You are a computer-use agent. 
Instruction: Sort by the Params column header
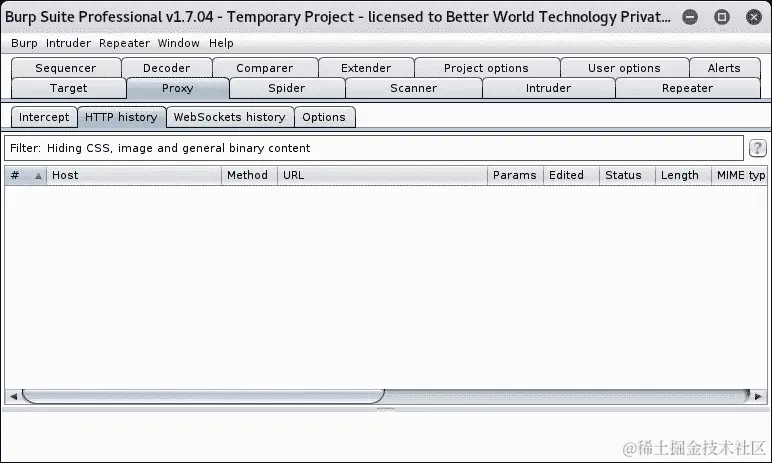pos(515,175)
